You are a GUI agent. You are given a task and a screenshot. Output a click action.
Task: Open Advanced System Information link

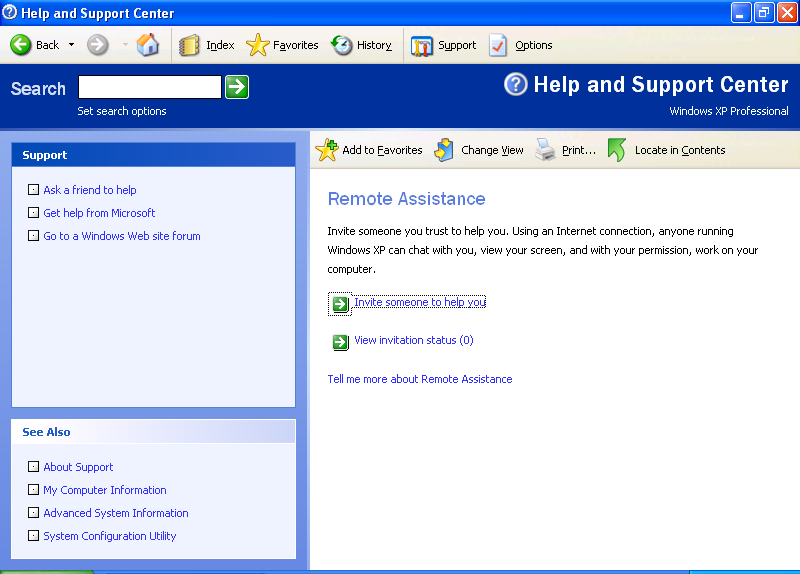(116, 513)
